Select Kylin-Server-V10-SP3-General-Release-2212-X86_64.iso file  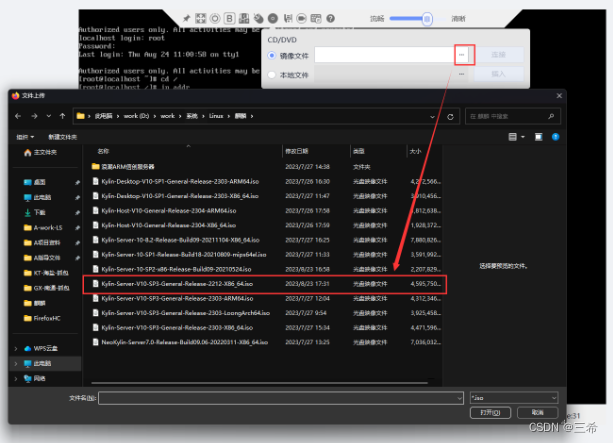(177, 284)
